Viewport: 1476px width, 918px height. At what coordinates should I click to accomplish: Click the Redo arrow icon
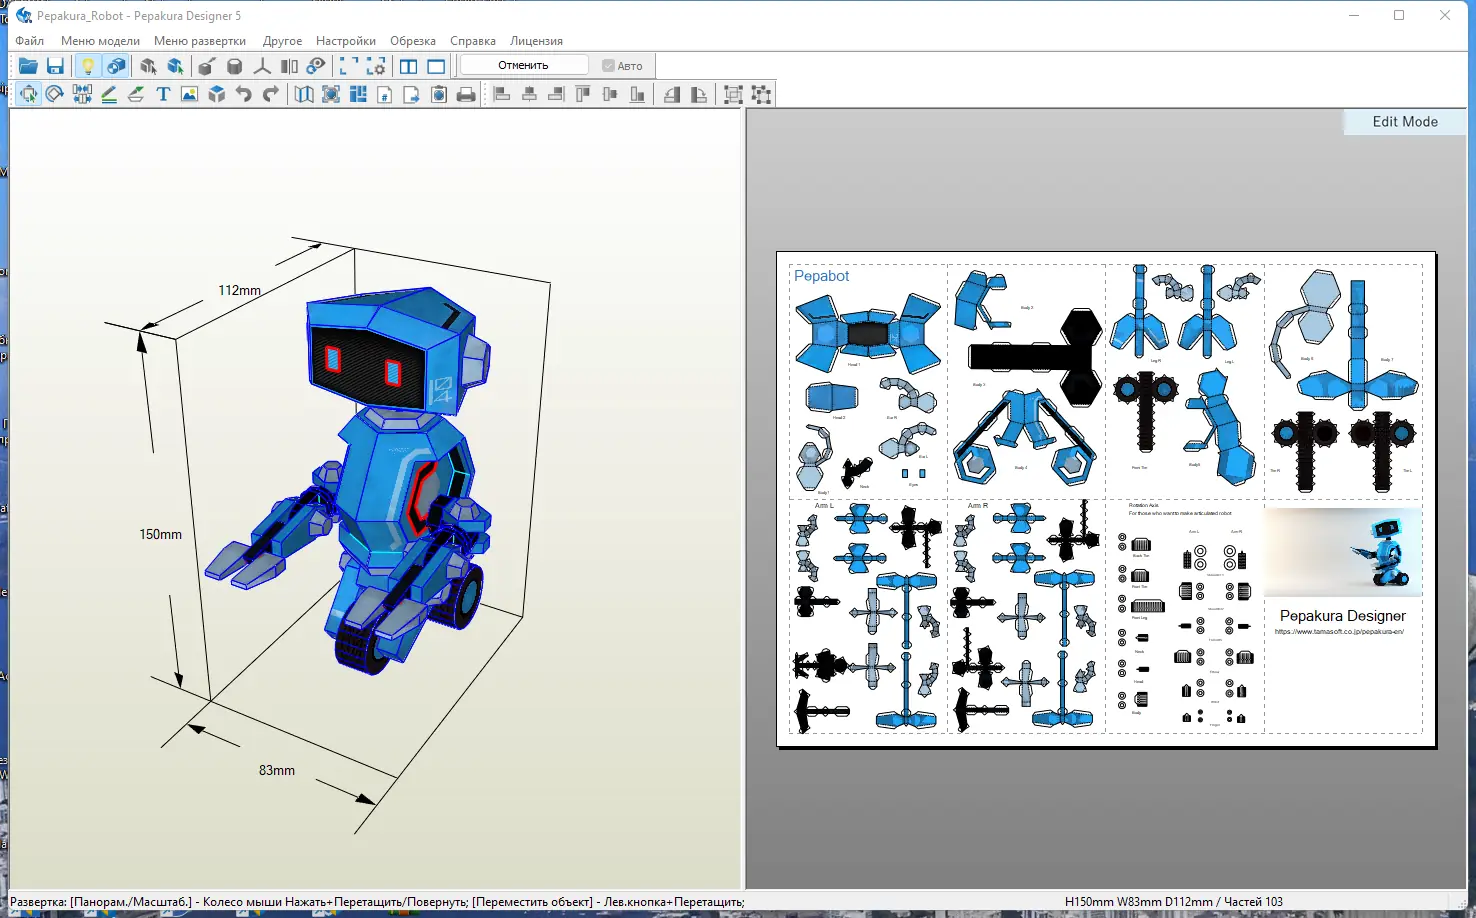(270, 94)
